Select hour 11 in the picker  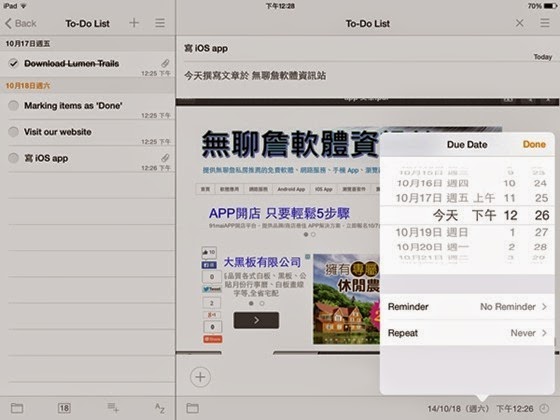tap(509, 198)
